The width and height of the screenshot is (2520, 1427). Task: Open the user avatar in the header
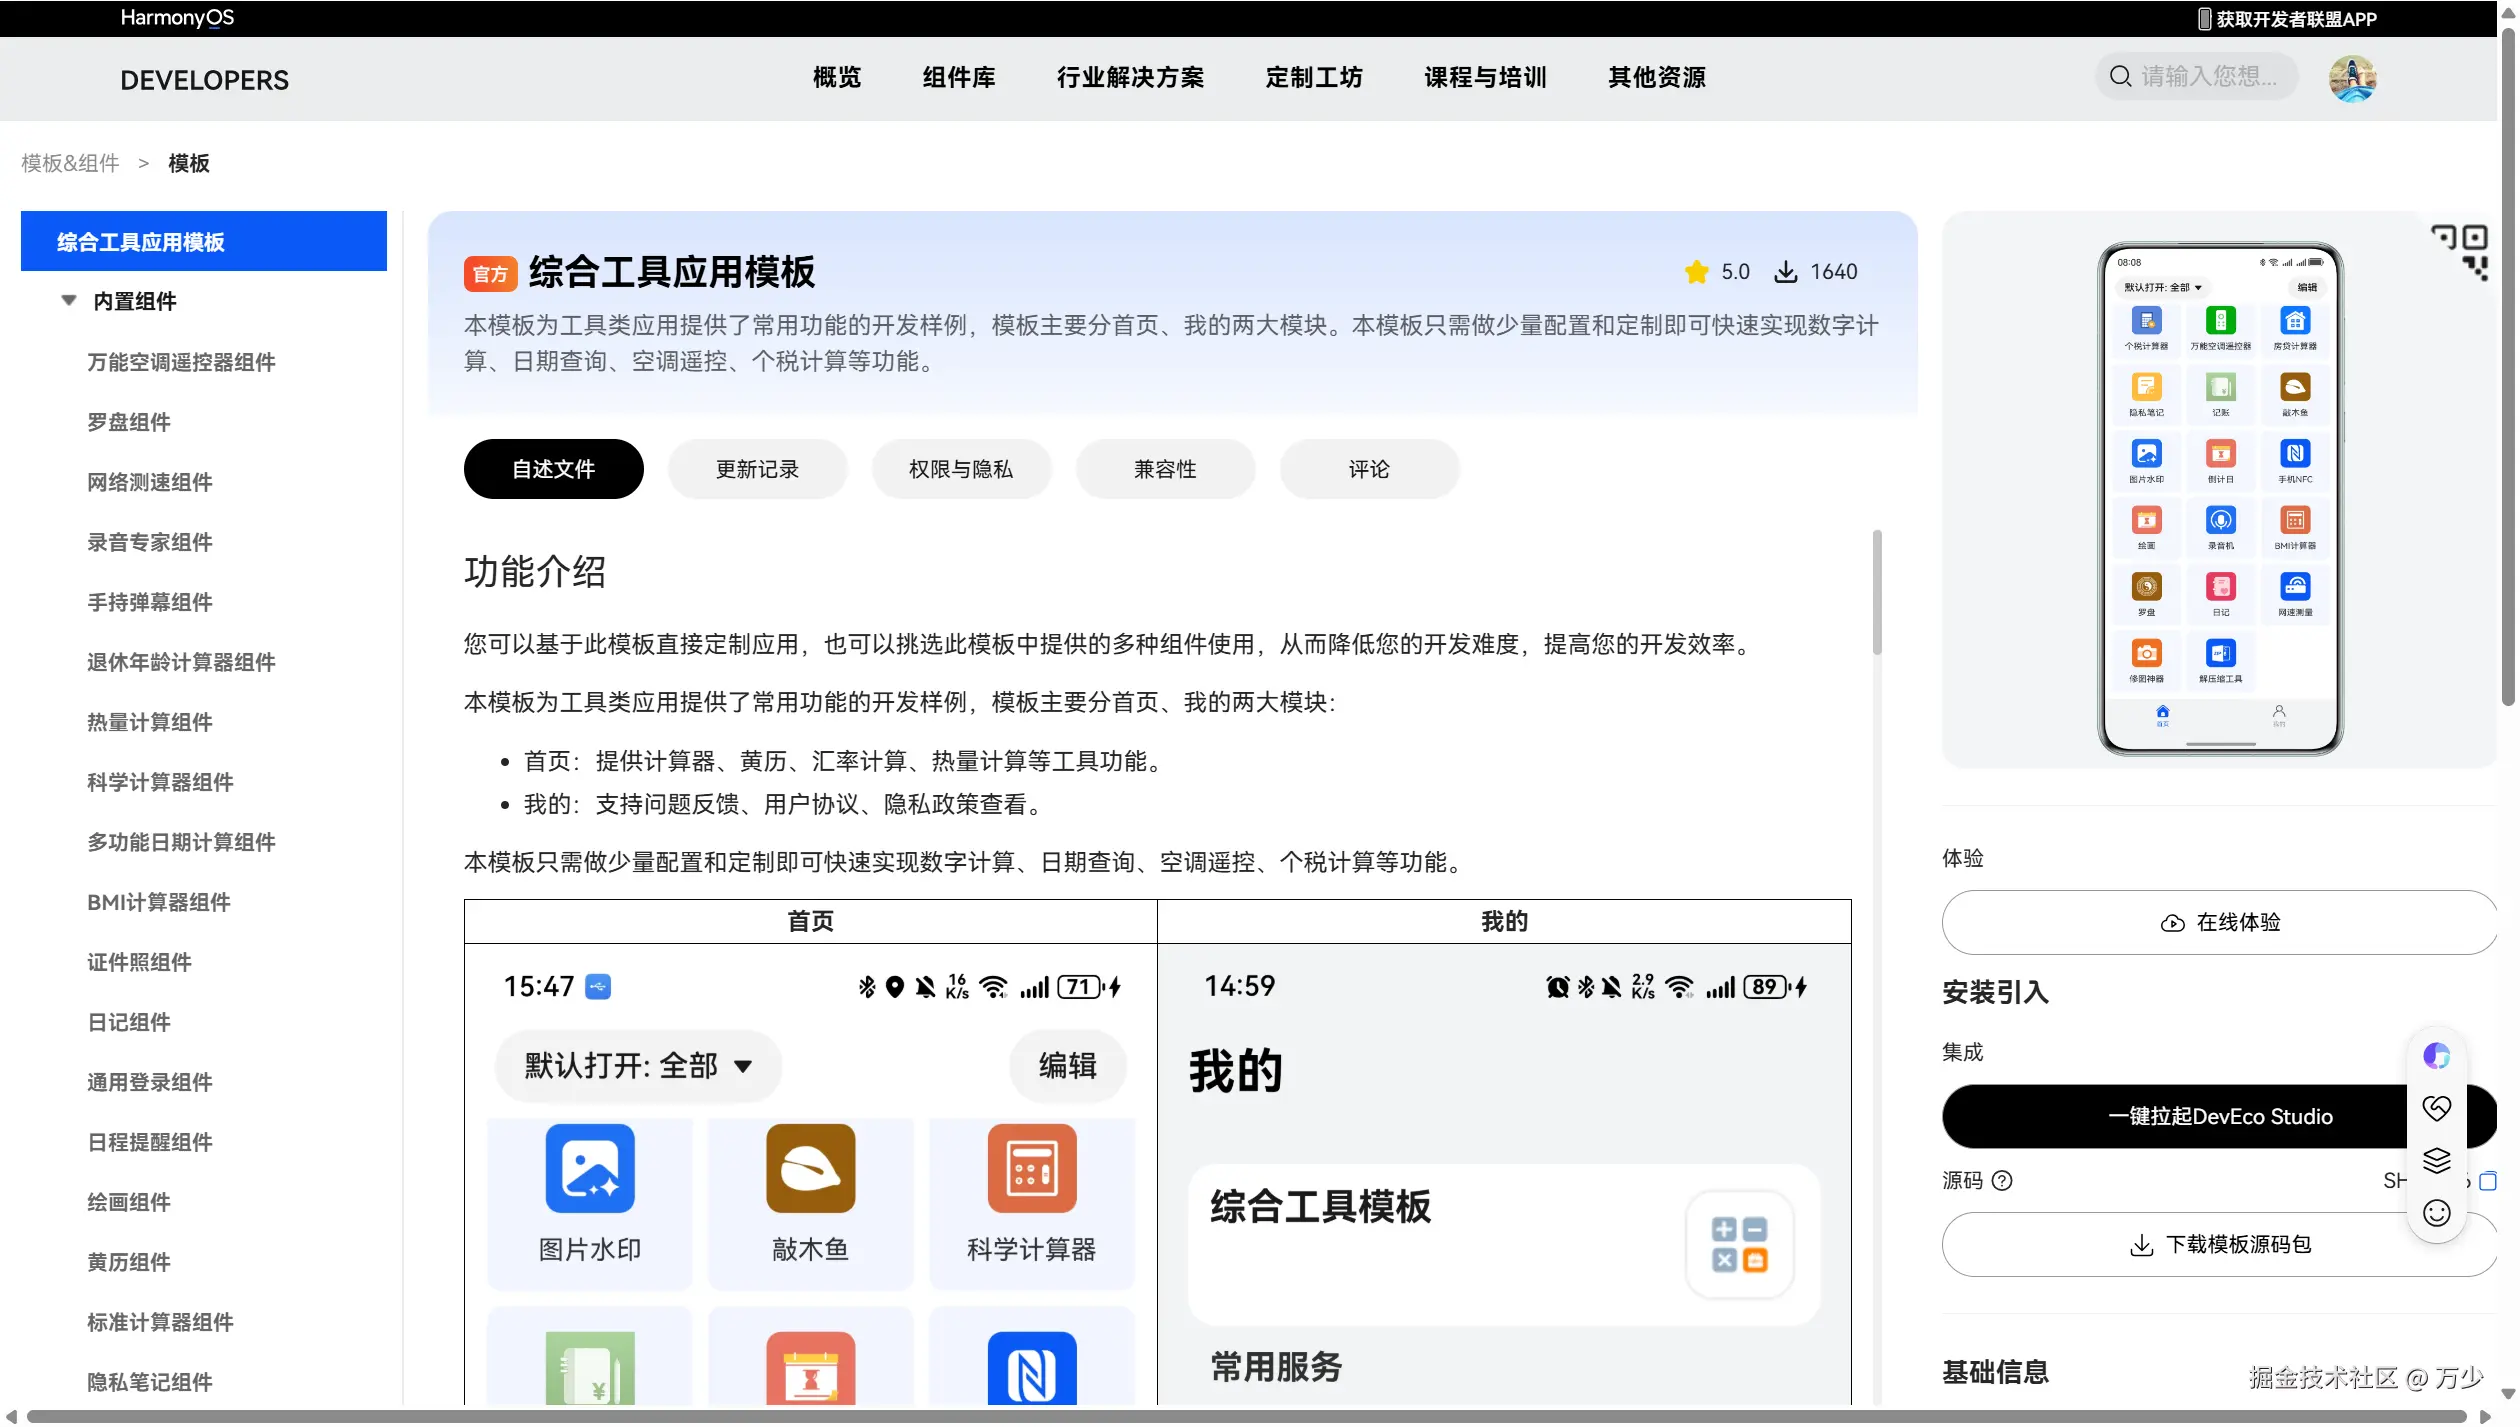pos(2352,78)
